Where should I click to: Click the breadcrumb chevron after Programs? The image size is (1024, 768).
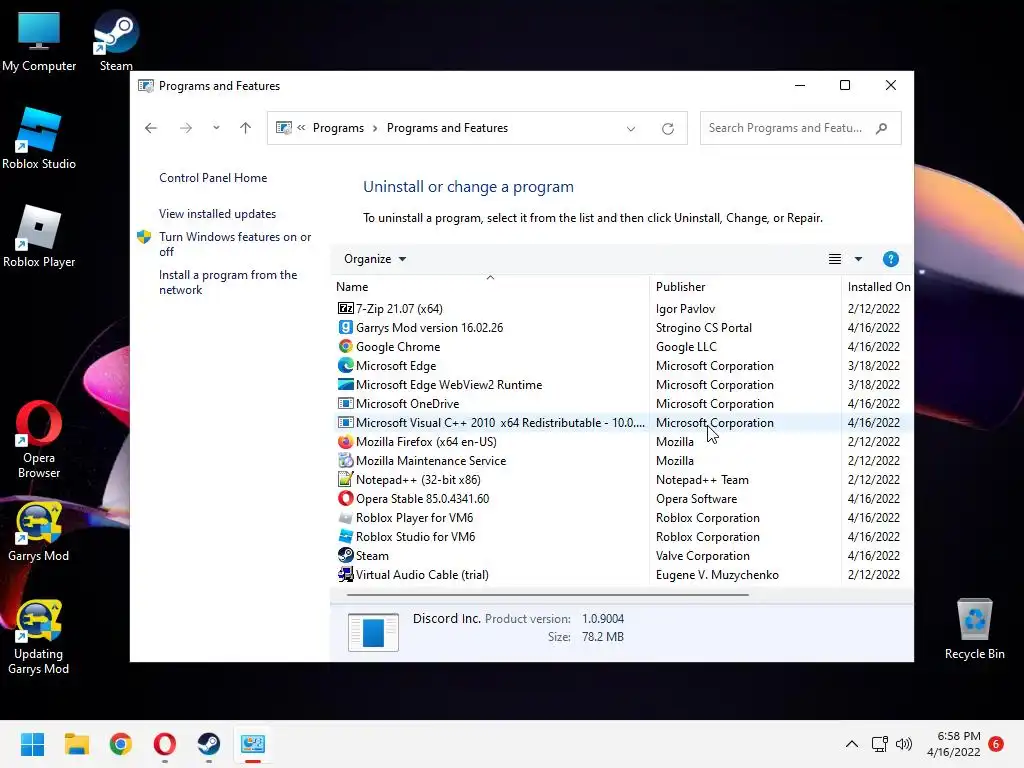pyautogui.click(x=375, y=128)
